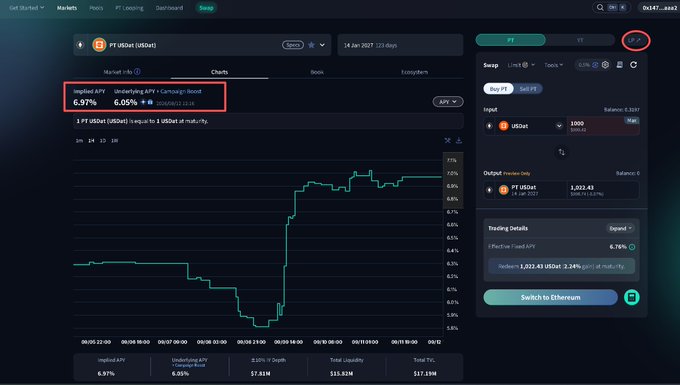The height and width of the screenshot is (385, 680).
Task: Open Dashboard nav item
Action: click(x=169, y=8)
